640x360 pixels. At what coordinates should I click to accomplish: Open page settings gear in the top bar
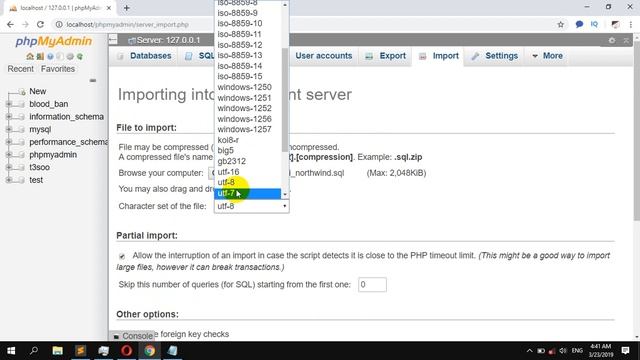611,40
